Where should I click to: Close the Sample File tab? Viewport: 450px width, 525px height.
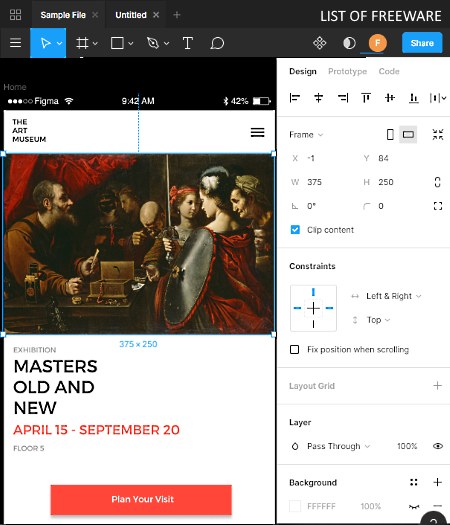[95, 15]
